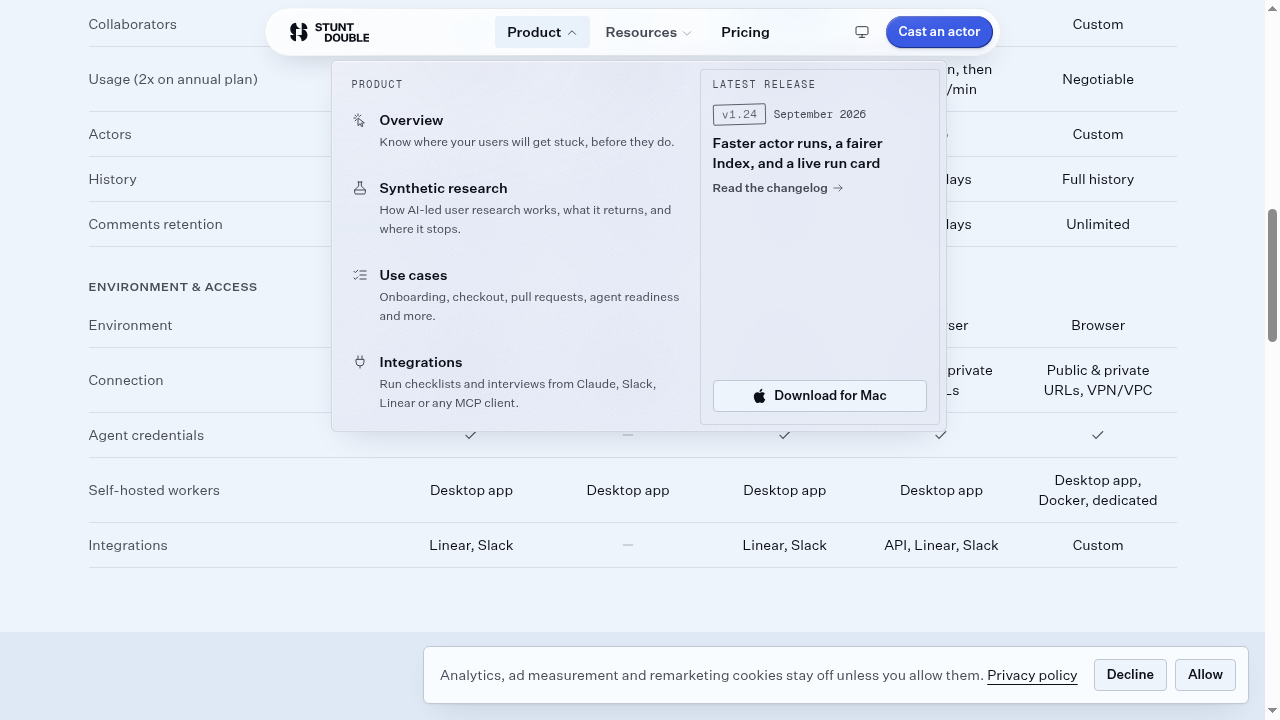
Task: Click the monitor theme icon in navbar
Action: click(862, 32)
